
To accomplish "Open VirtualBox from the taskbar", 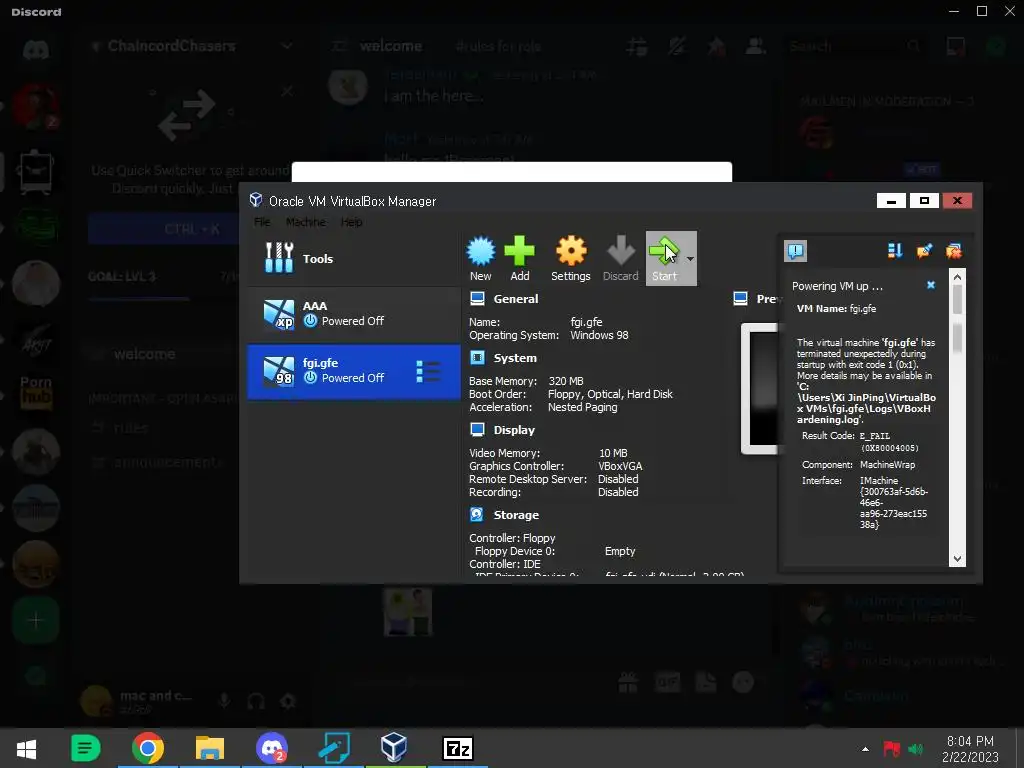I will pos(394,748).
